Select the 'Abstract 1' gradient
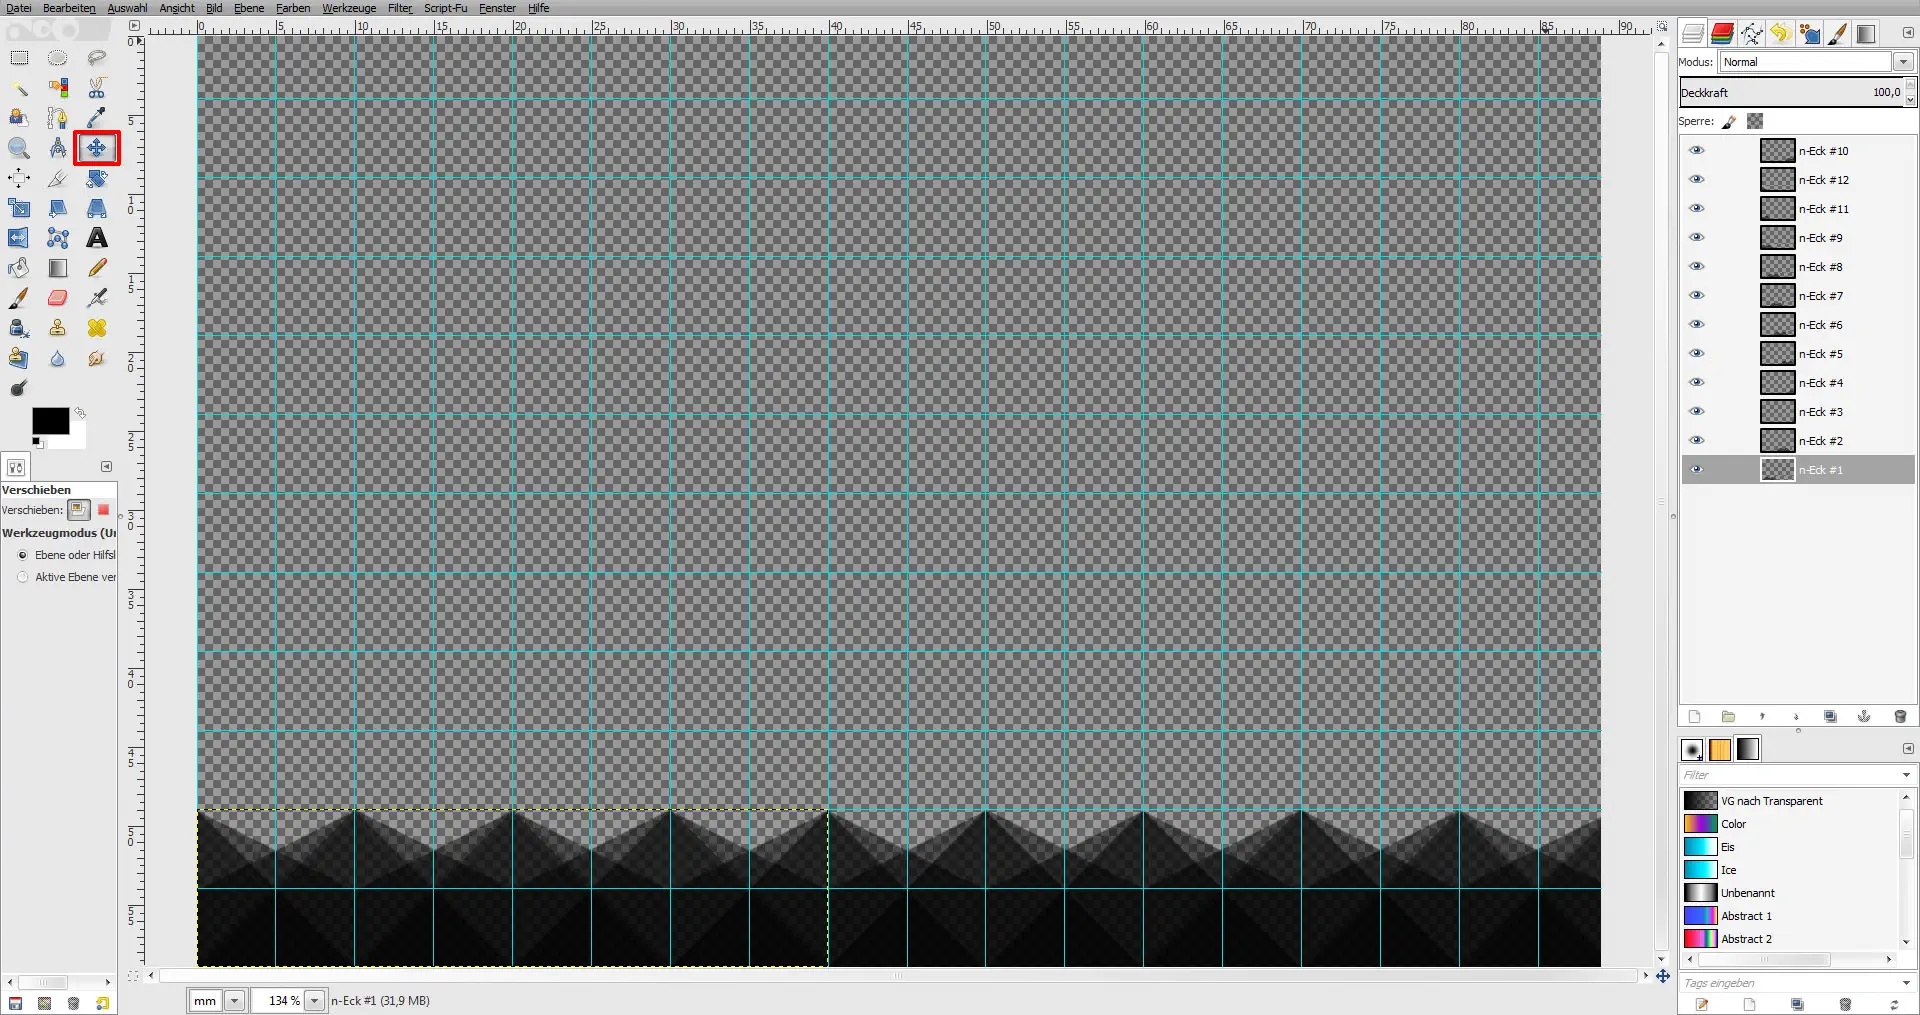The image size is (1920, 1015). [1746, 916]
